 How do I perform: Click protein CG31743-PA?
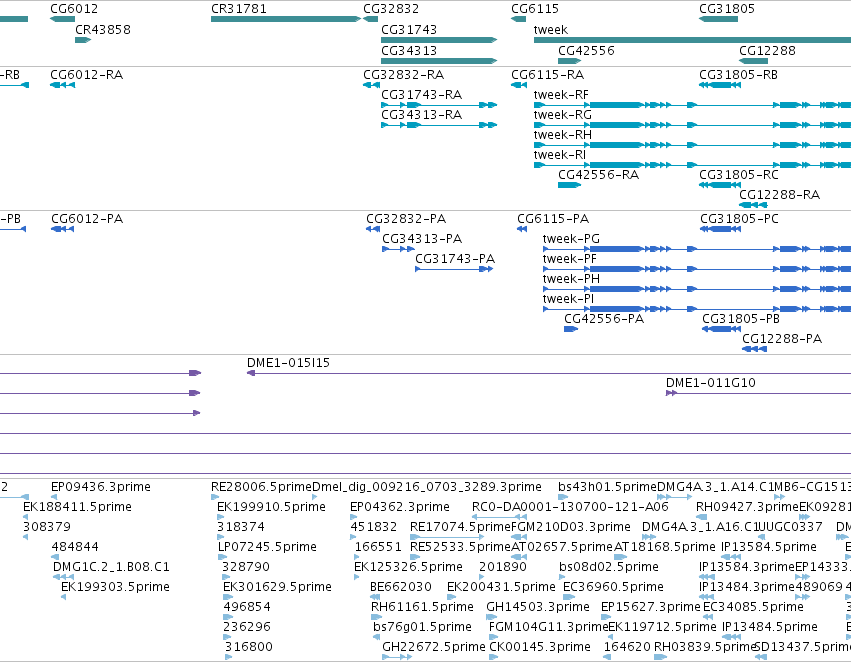pyautogui.click(x=455, y=259)
